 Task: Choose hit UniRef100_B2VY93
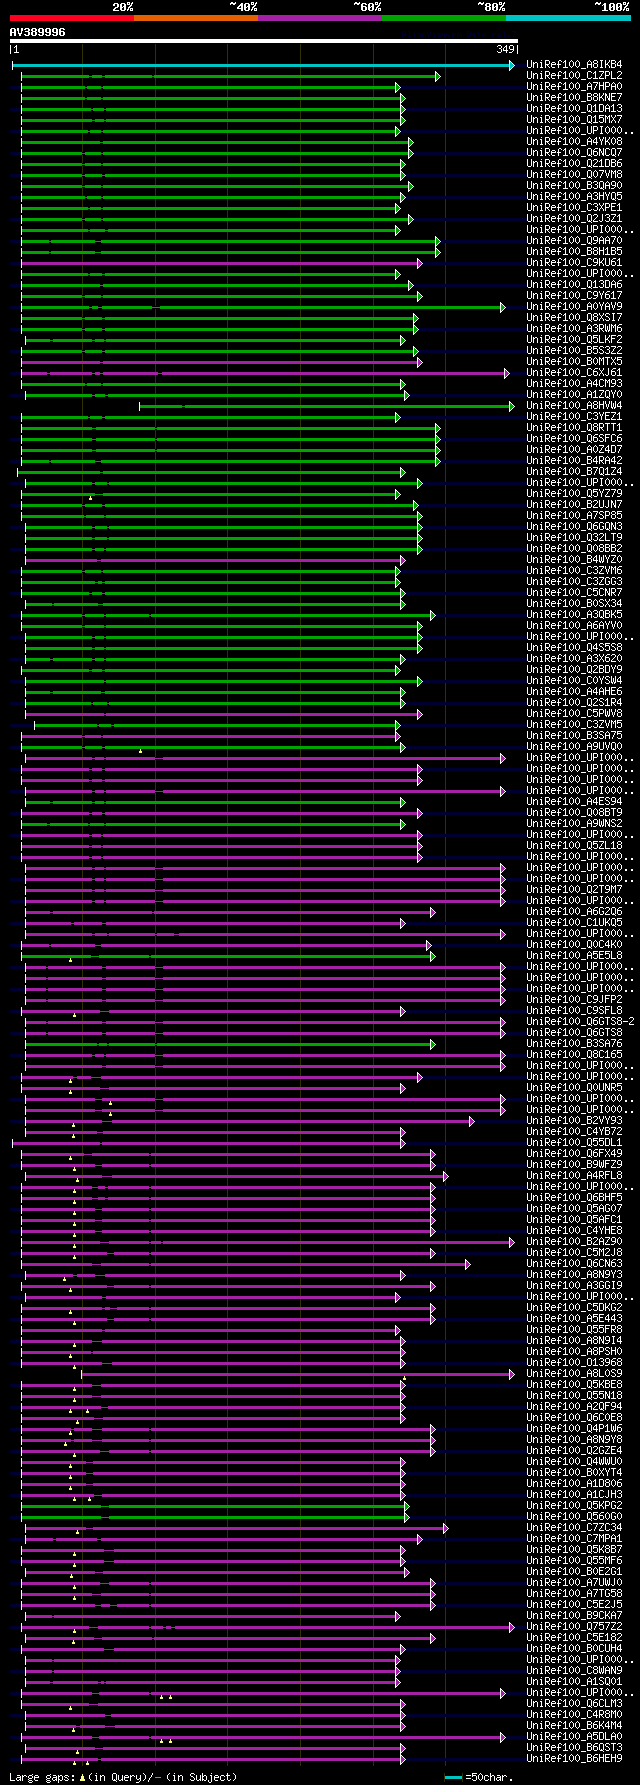tap(575, 1121)
